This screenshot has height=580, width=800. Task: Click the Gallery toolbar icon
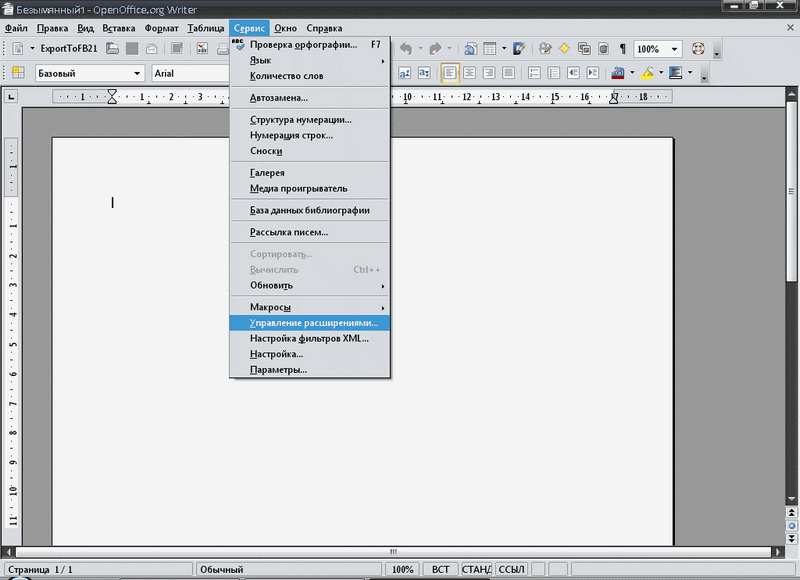tap(584, 48)
